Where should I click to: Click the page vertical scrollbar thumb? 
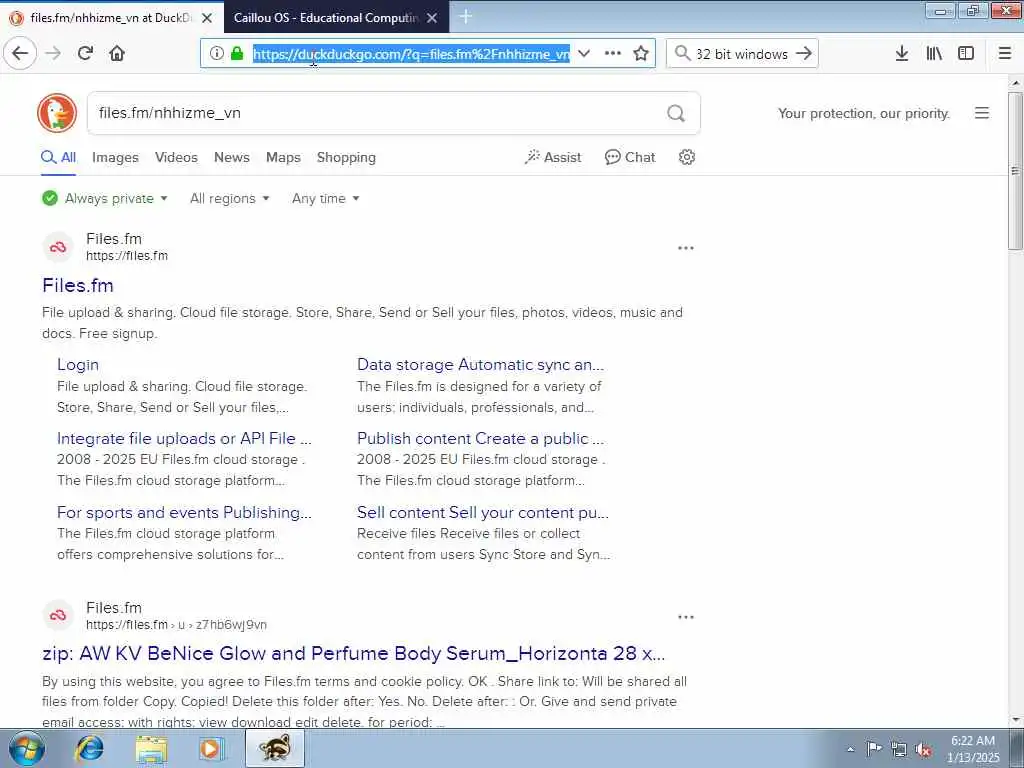[x=1015, y=171]
